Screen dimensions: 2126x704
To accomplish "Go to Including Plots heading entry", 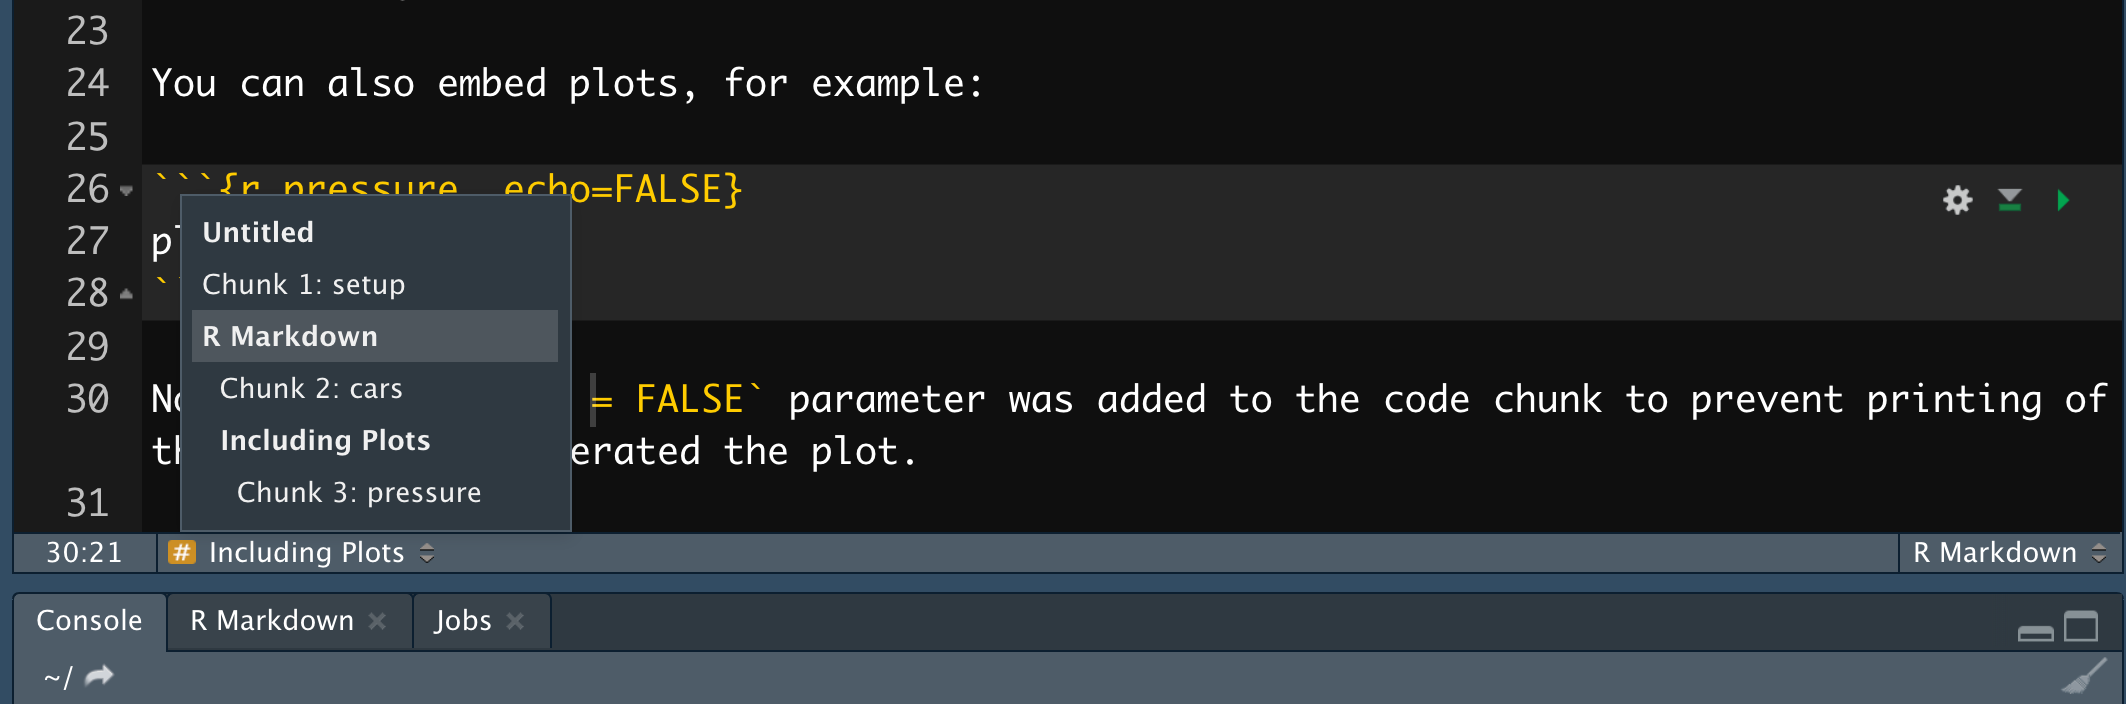I will pos(325,441).
